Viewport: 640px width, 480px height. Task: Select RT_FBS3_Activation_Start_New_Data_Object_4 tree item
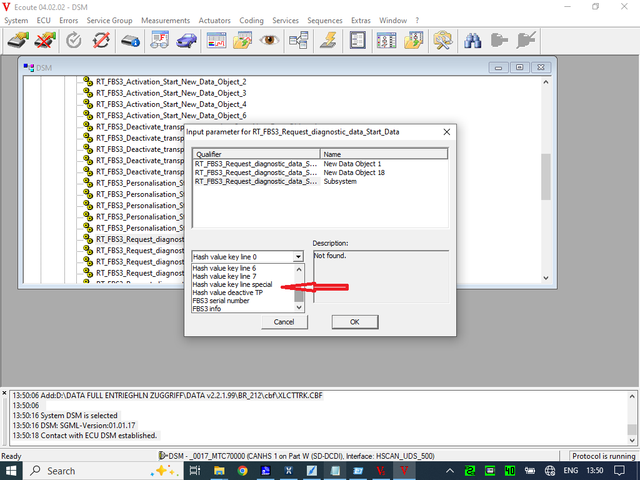tap(171, 104)
